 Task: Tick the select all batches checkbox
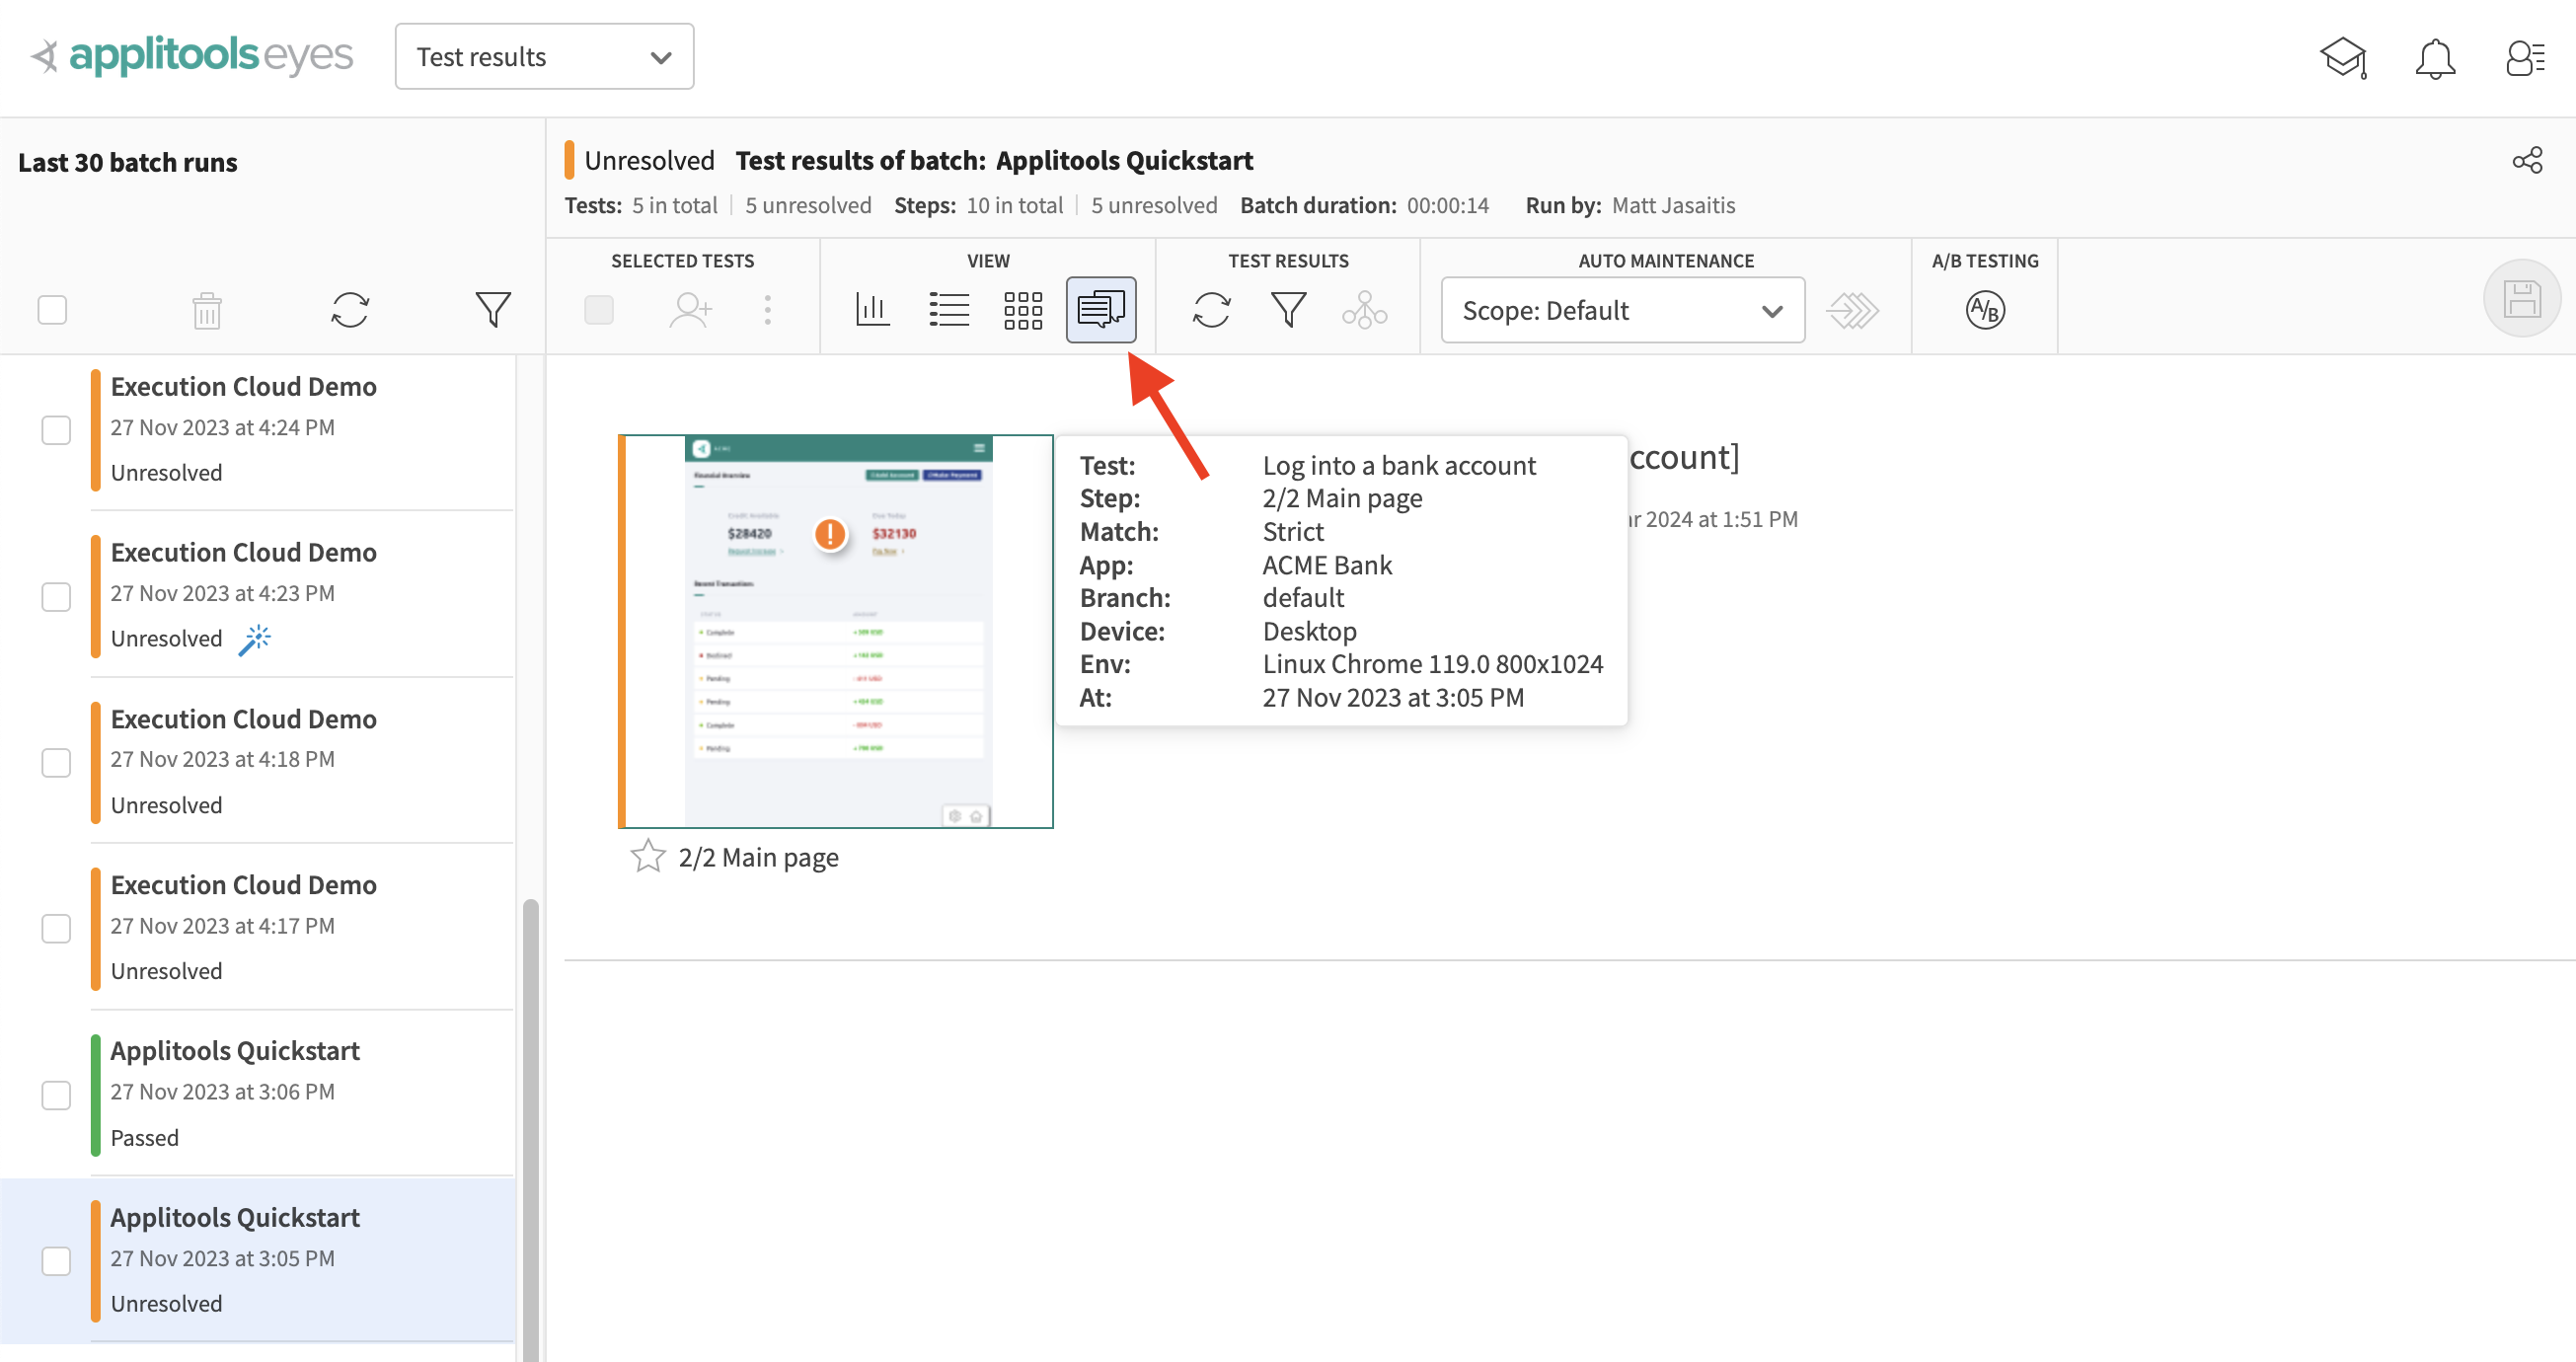[52, 310]
